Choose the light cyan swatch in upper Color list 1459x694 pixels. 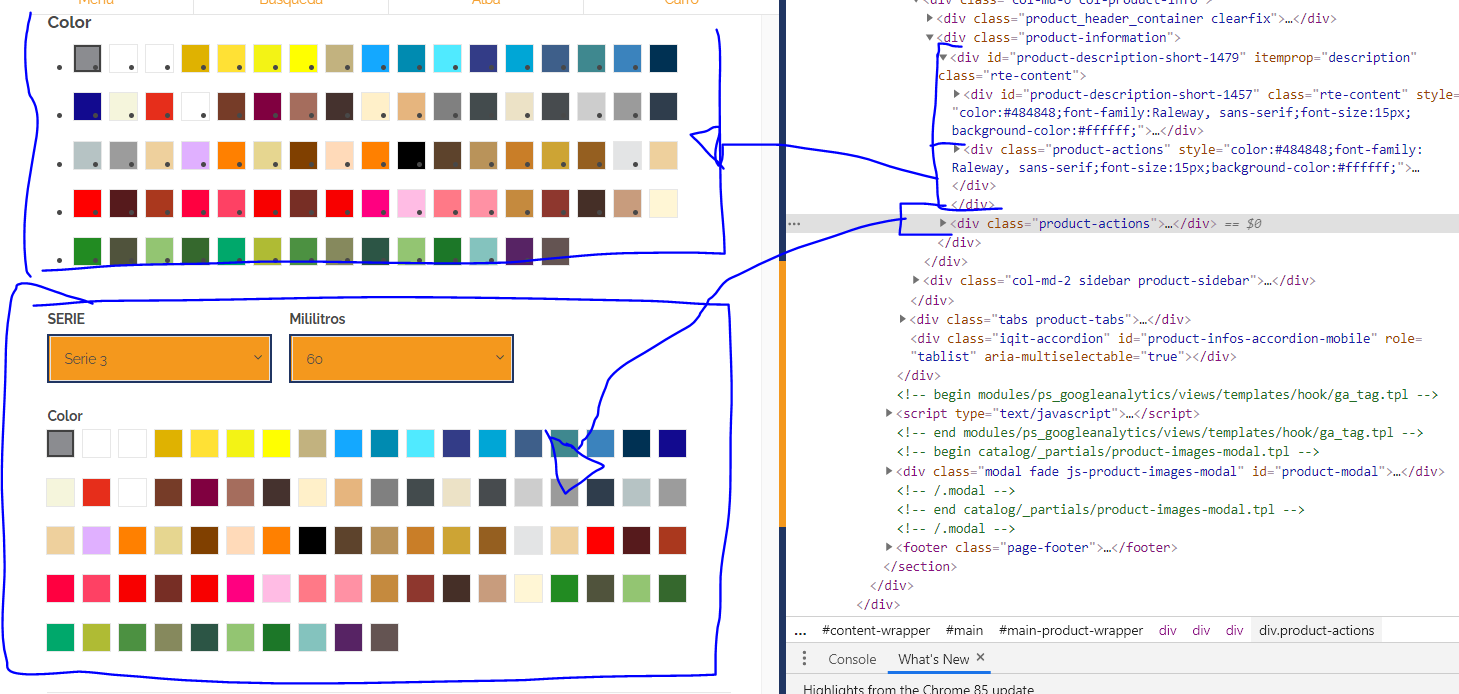448,58
